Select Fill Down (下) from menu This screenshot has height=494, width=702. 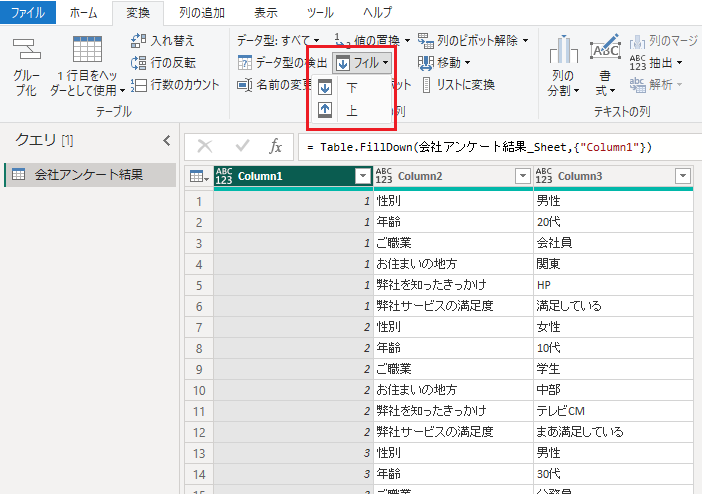[x=352, y=88]
